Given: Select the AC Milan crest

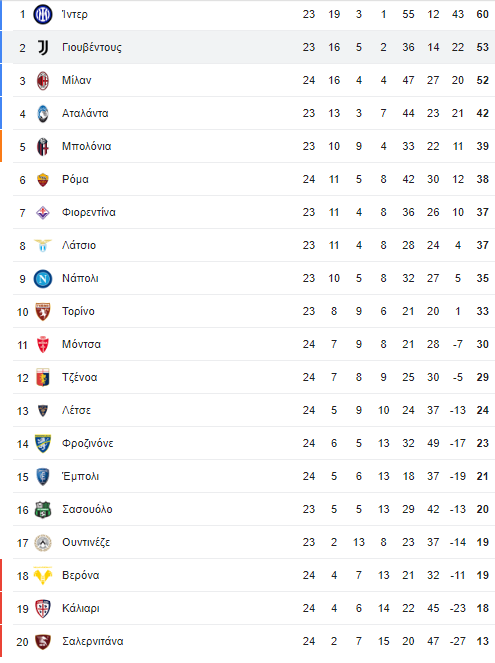Looking at the screenshot, I should [x=43, y=80].
